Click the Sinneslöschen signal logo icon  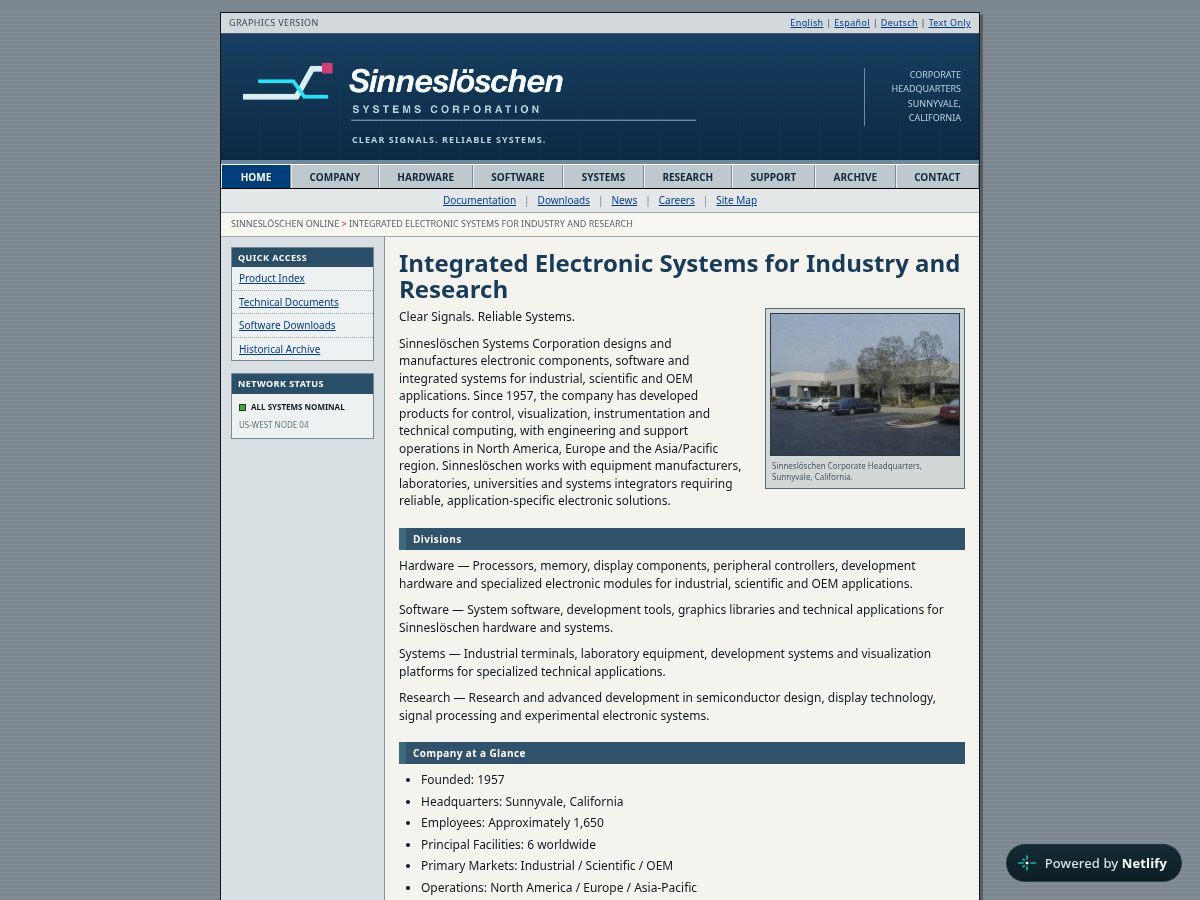287,82
